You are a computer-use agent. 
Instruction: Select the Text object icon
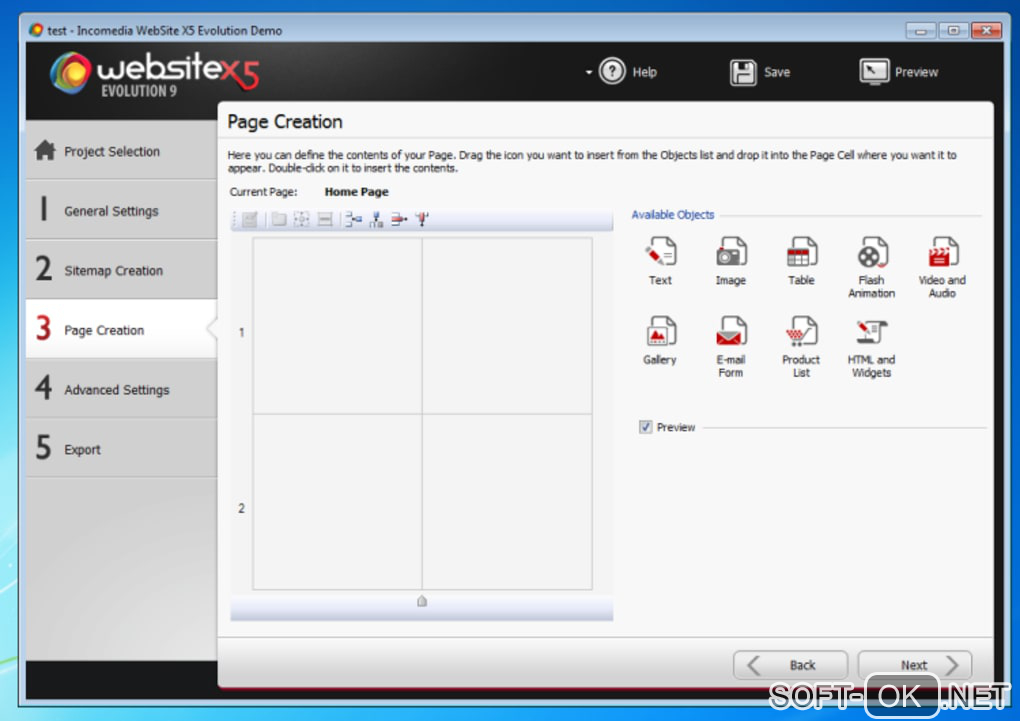(x=660, y=252)
